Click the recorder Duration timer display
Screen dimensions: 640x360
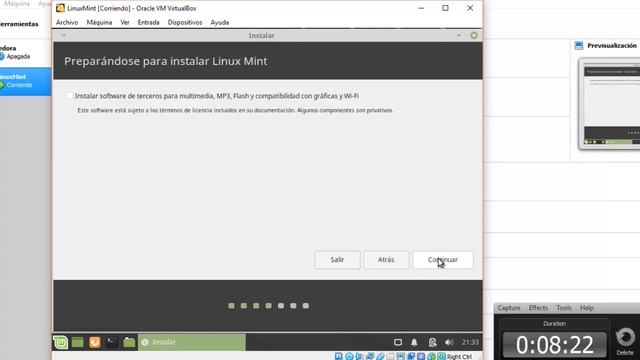(554, 344)
